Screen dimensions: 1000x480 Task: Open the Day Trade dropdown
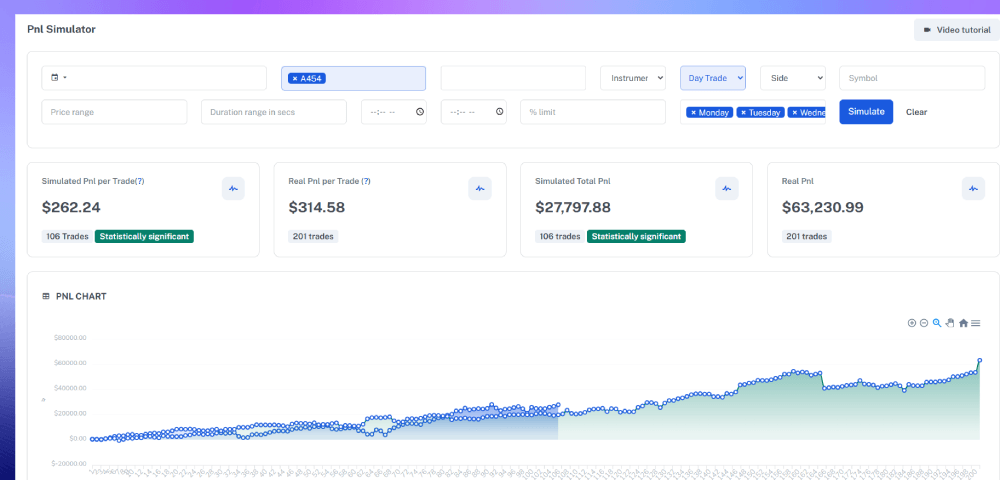pyautogui.click(x=713, y=78)
